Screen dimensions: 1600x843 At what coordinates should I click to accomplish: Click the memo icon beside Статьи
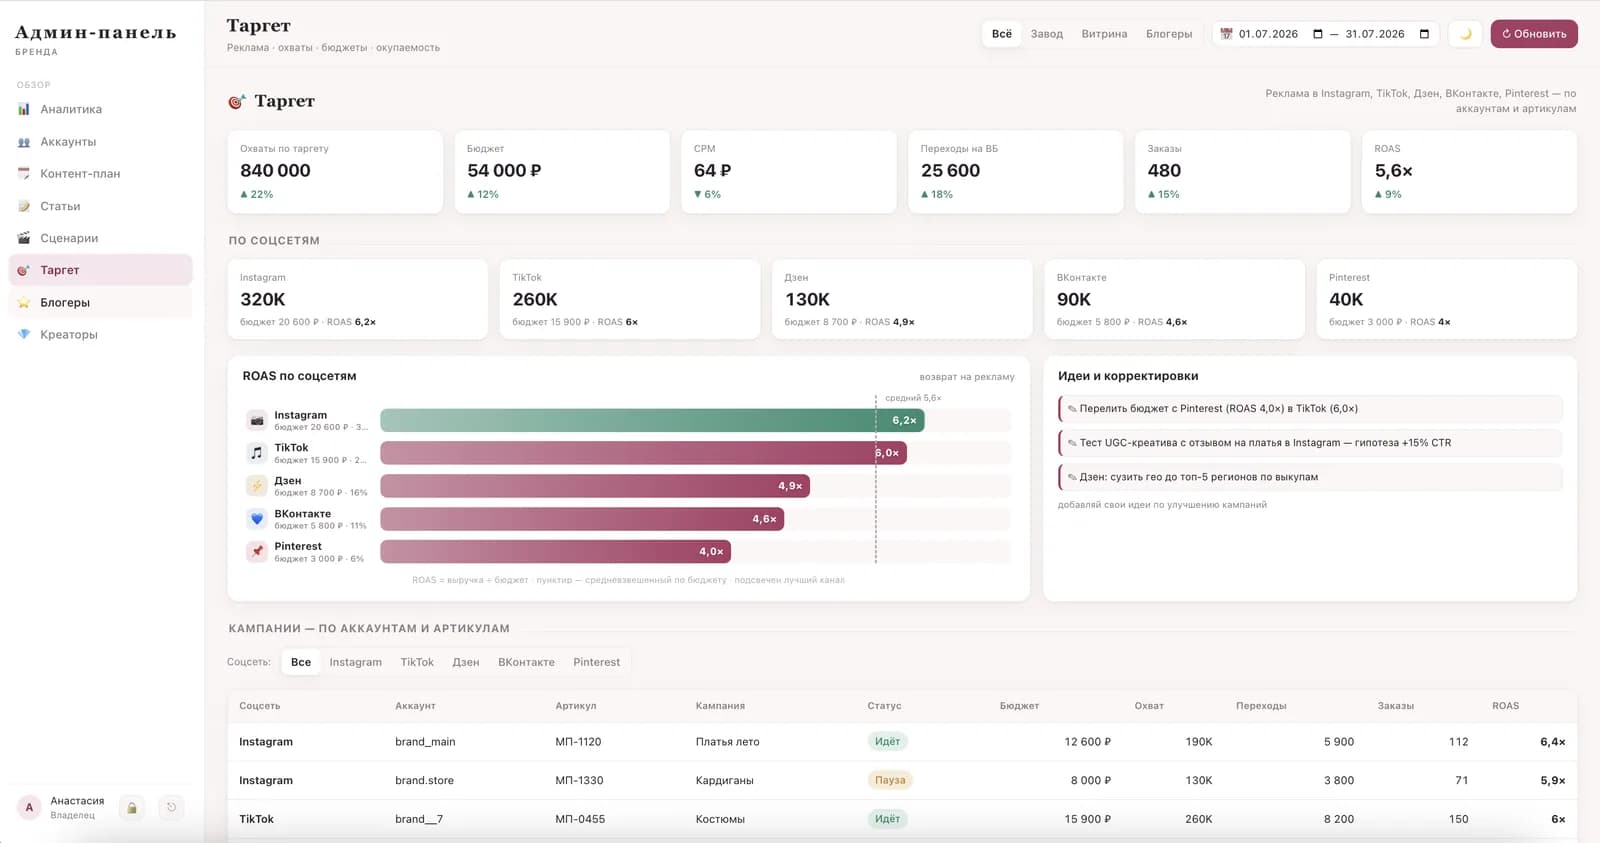tap(24, 206)
